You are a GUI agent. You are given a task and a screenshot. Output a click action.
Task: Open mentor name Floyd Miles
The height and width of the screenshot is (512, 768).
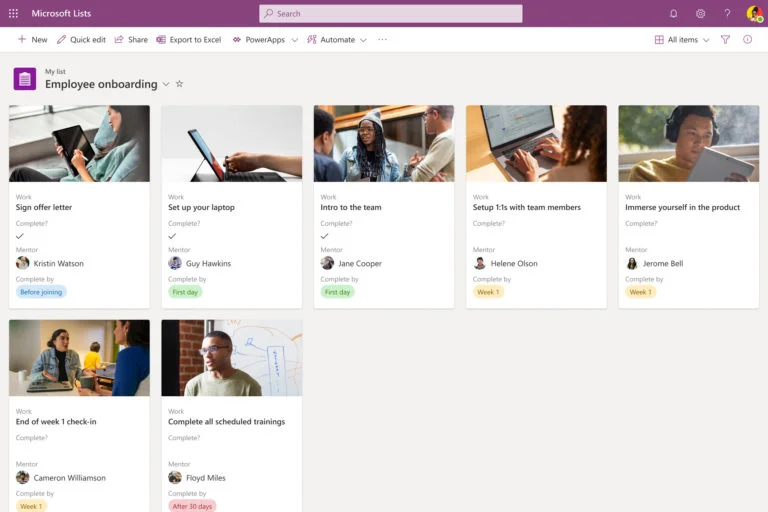pyautogui.click(x=206, y=478)
